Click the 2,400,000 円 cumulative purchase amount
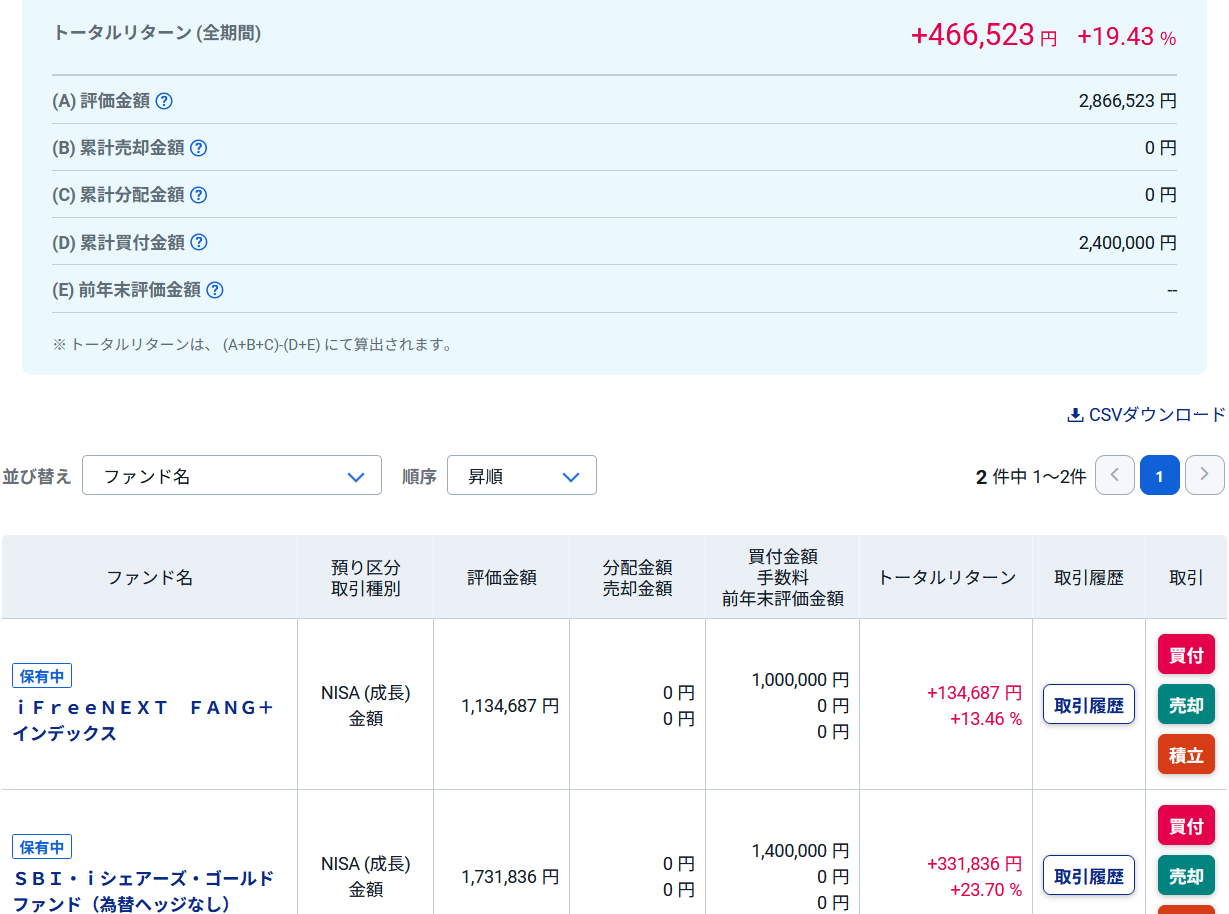Image resolution: width=1229 pixels, height=914 pixels. [x=1128, y=242]
